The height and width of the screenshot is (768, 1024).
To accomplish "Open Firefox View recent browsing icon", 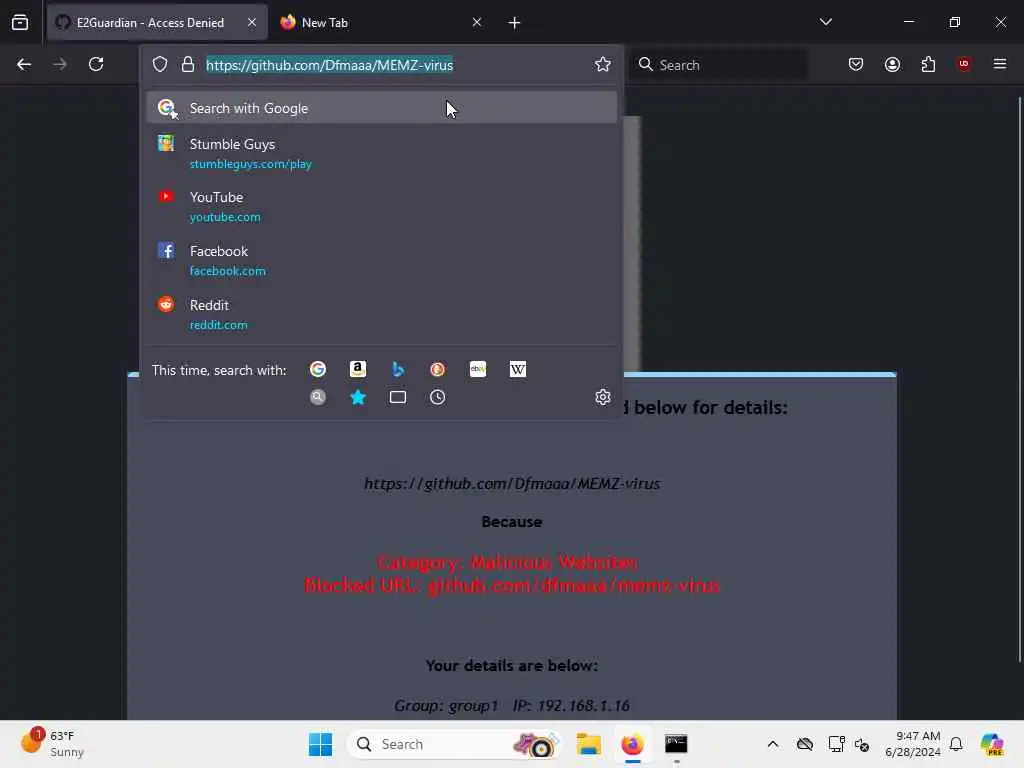I will point(20,22).
